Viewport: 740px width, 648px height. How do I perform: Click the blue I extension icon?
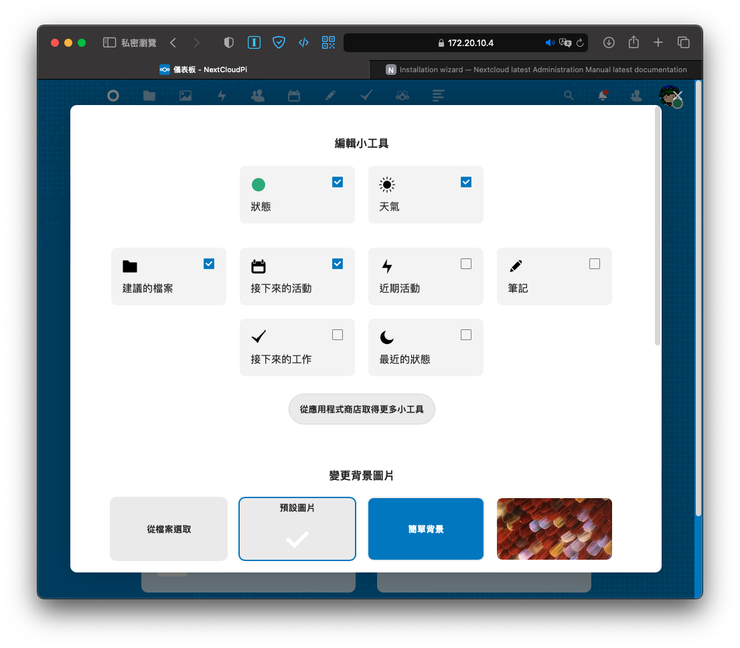click(254, 42)
